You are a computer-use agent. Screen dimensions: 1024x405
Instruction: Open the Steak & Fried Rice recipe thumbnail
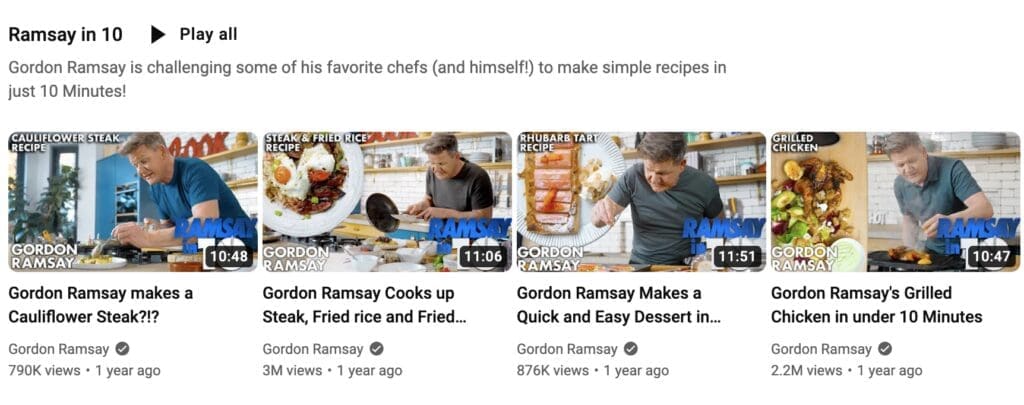[x=387, y=202]
